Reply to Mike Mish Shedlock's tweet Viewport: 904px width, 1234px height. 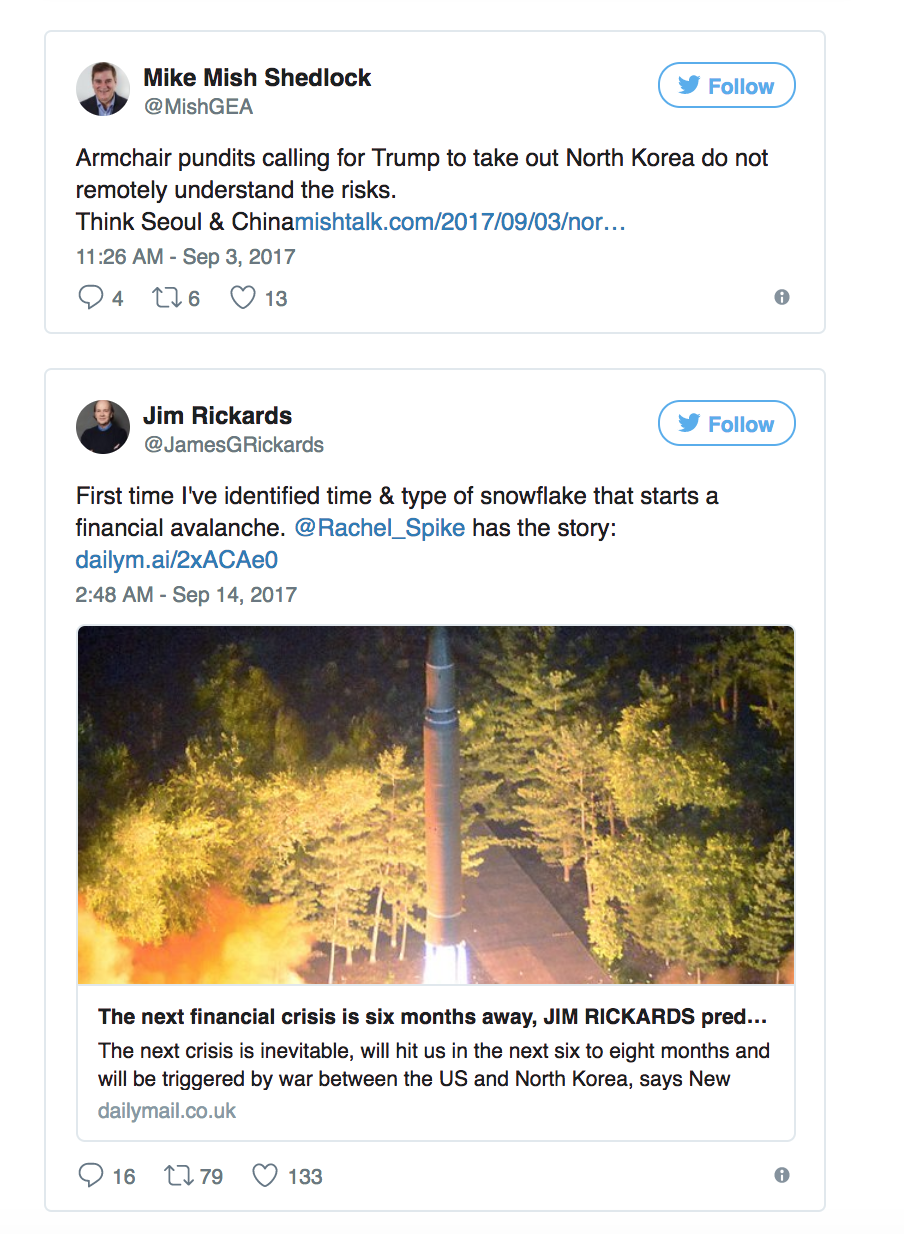[x=91, y=298]
